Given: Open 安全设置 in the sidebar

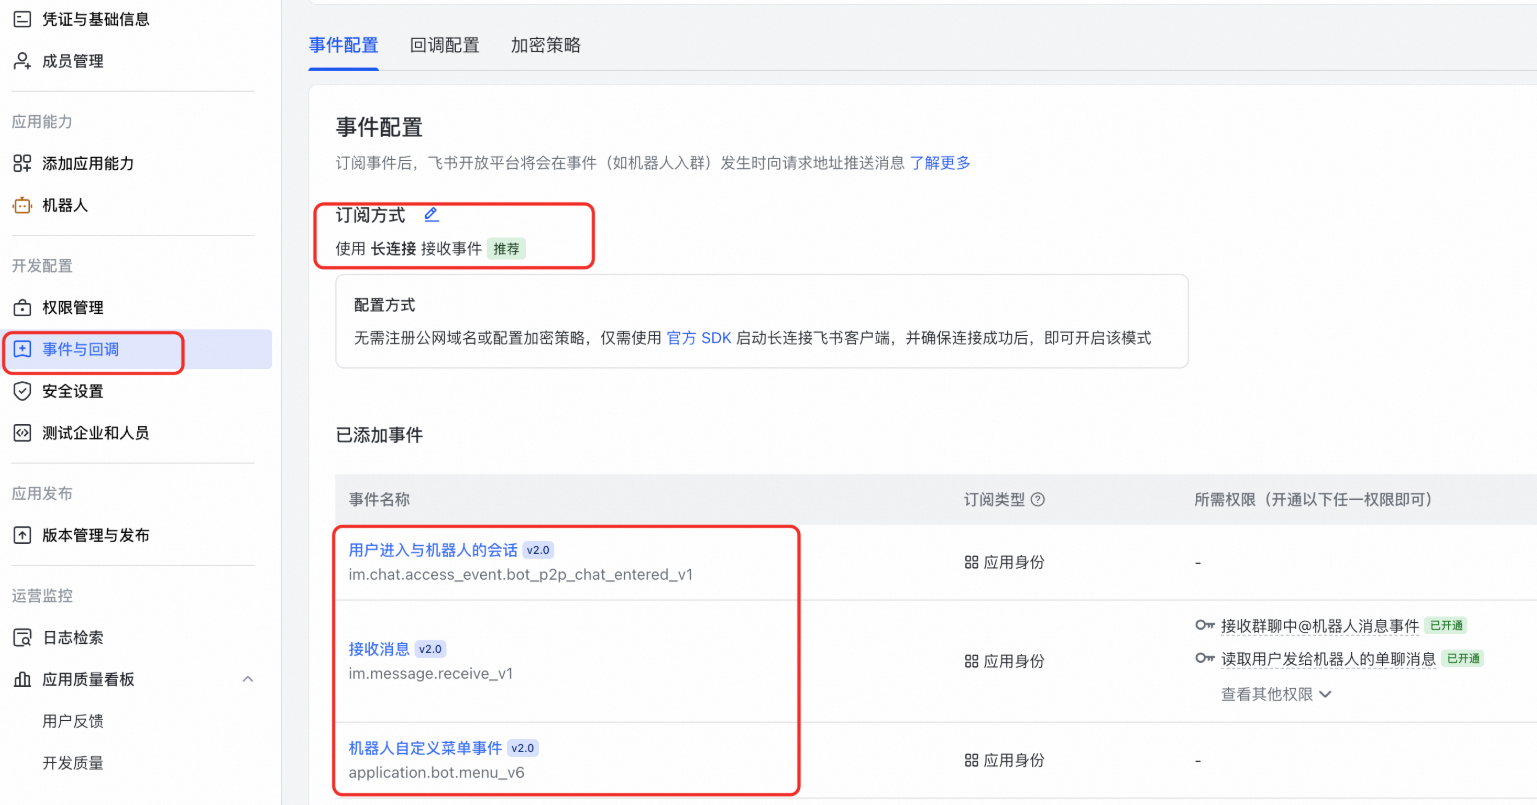Looking at the screenshot, I should coord(73,391).
